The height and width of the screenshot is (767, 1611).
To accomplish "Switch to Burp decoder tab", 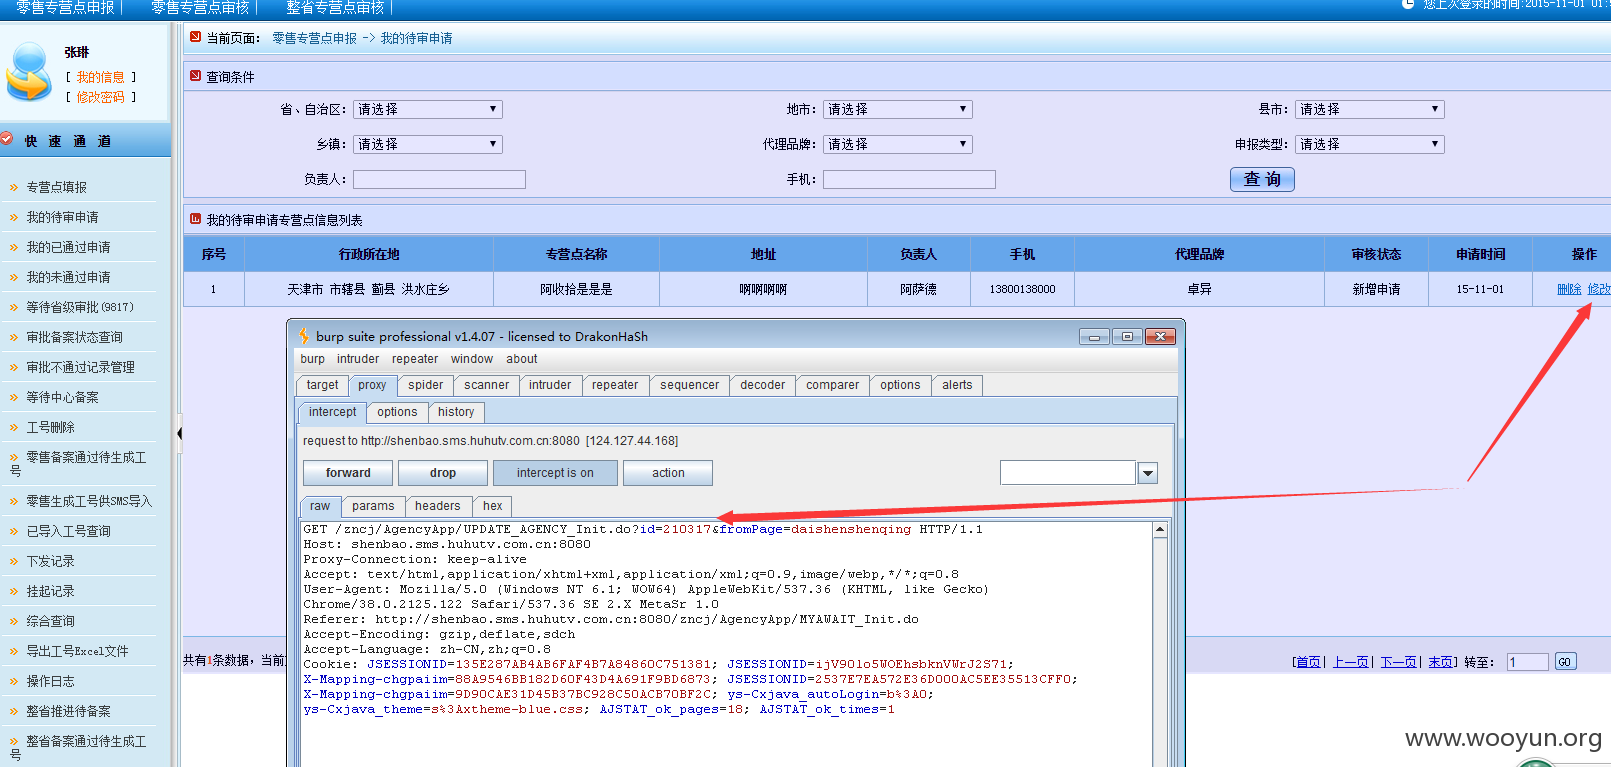I will tap(763, 385).
